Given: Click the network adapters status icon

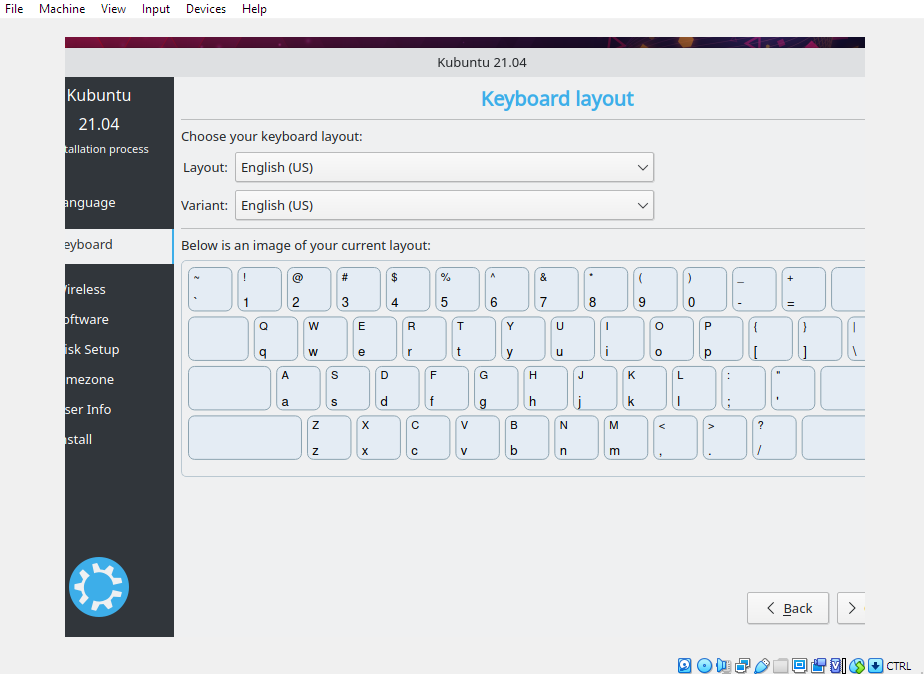Looking at the screenshot, I should pos(742,666).
